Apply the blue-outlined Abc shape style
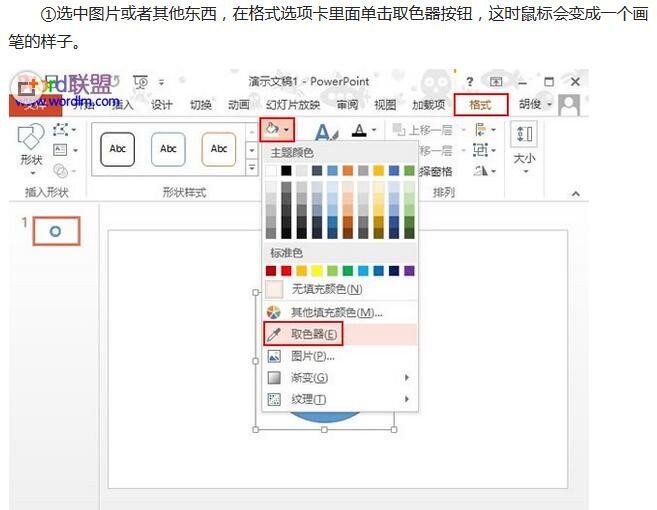Screen dimensions: 657x510 (168, 149)
